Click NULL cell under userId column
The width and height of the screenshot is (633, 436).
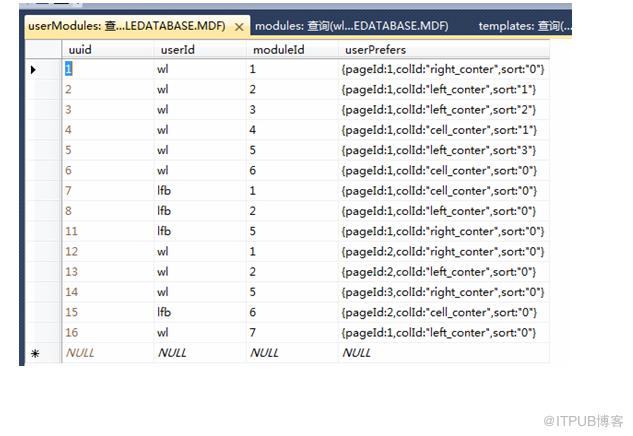pyautogui.click(x=200, y=353)
